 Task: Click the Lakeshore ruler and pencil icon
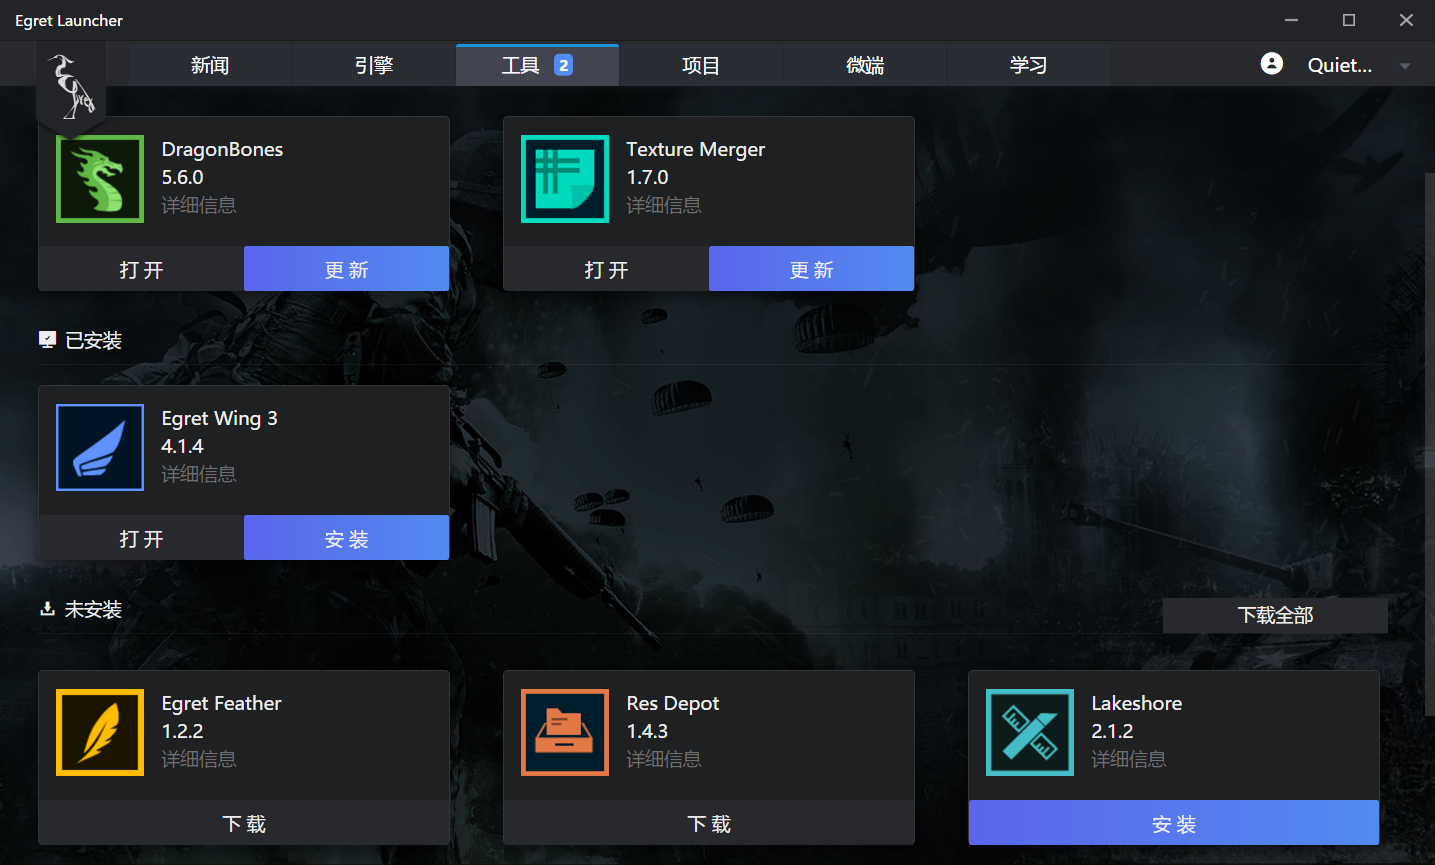[x=1030, y=733]
